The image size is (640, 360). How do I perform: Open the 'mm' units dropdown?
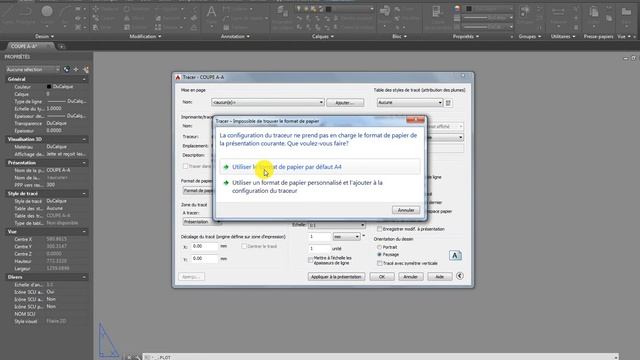[x=346, y=236]
